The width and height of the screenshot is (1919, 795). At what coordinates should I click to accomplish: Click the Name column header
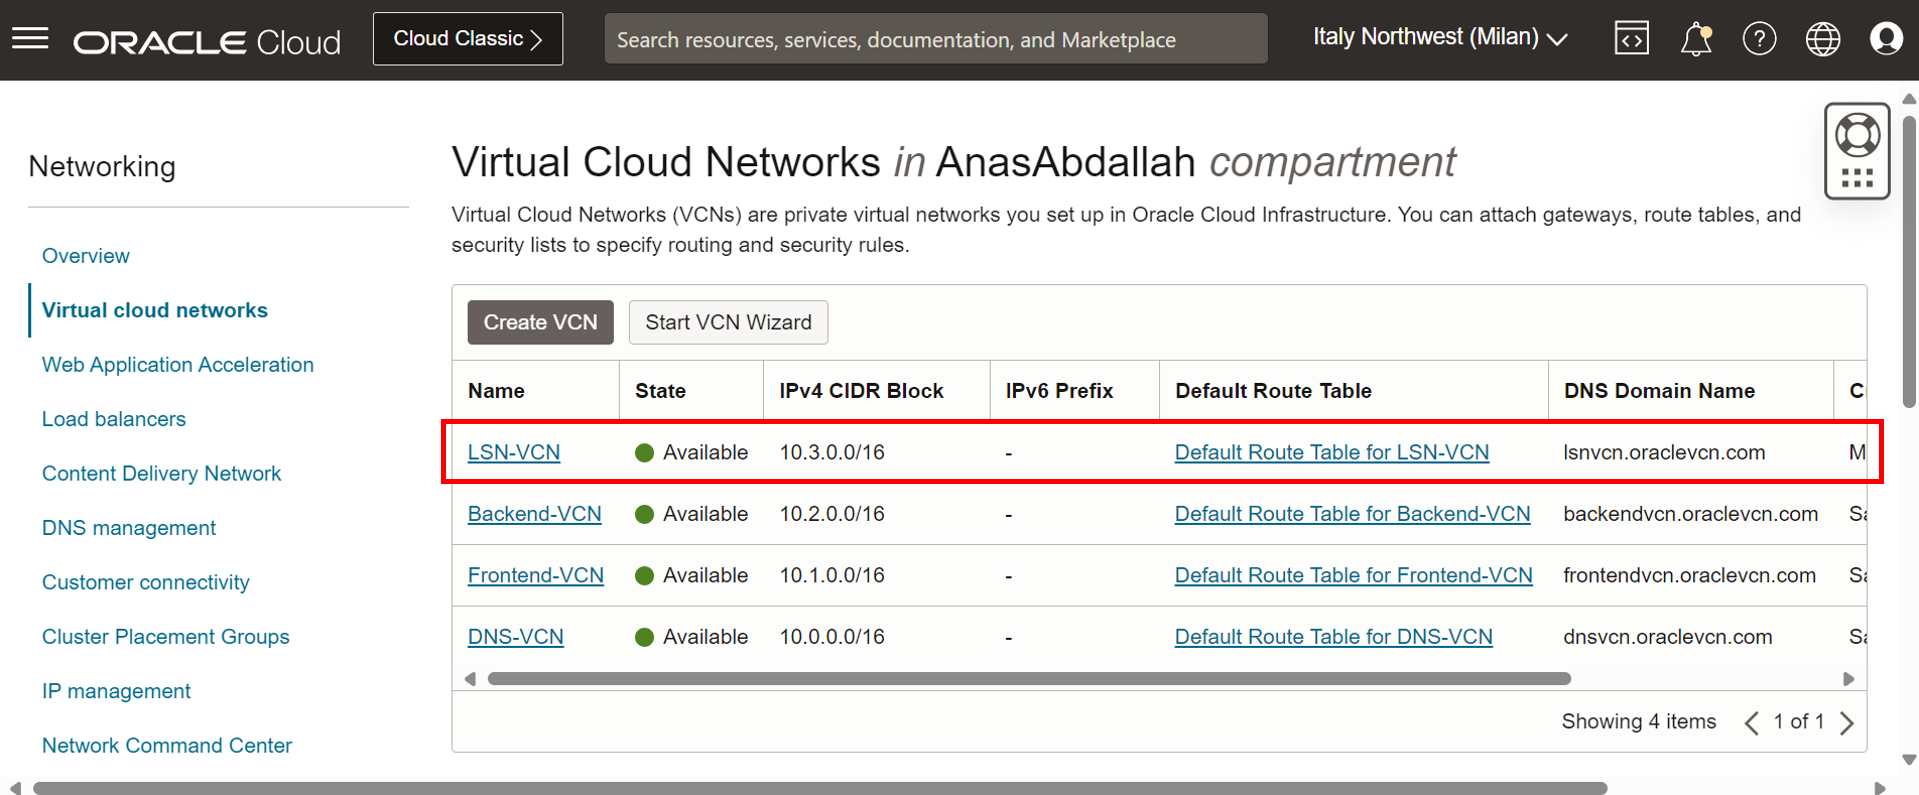point(496,391)
